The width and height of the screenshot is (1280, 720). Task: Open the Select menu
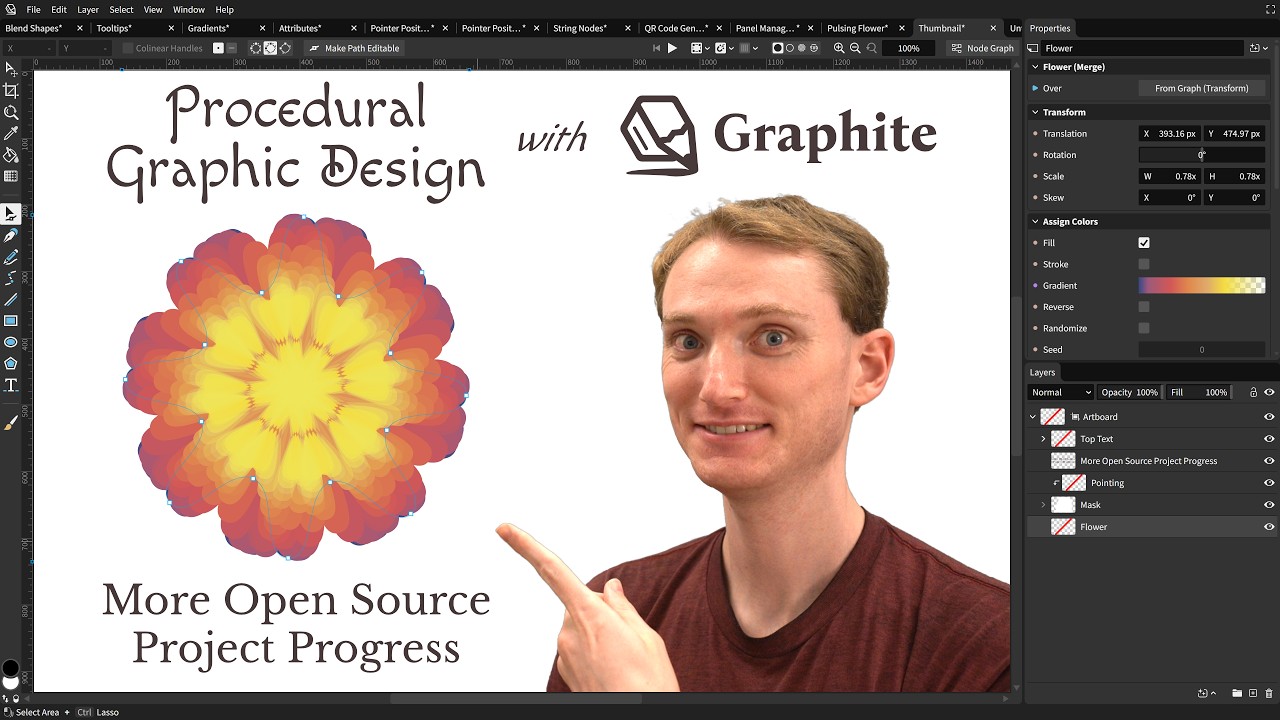tap(121, 9)
